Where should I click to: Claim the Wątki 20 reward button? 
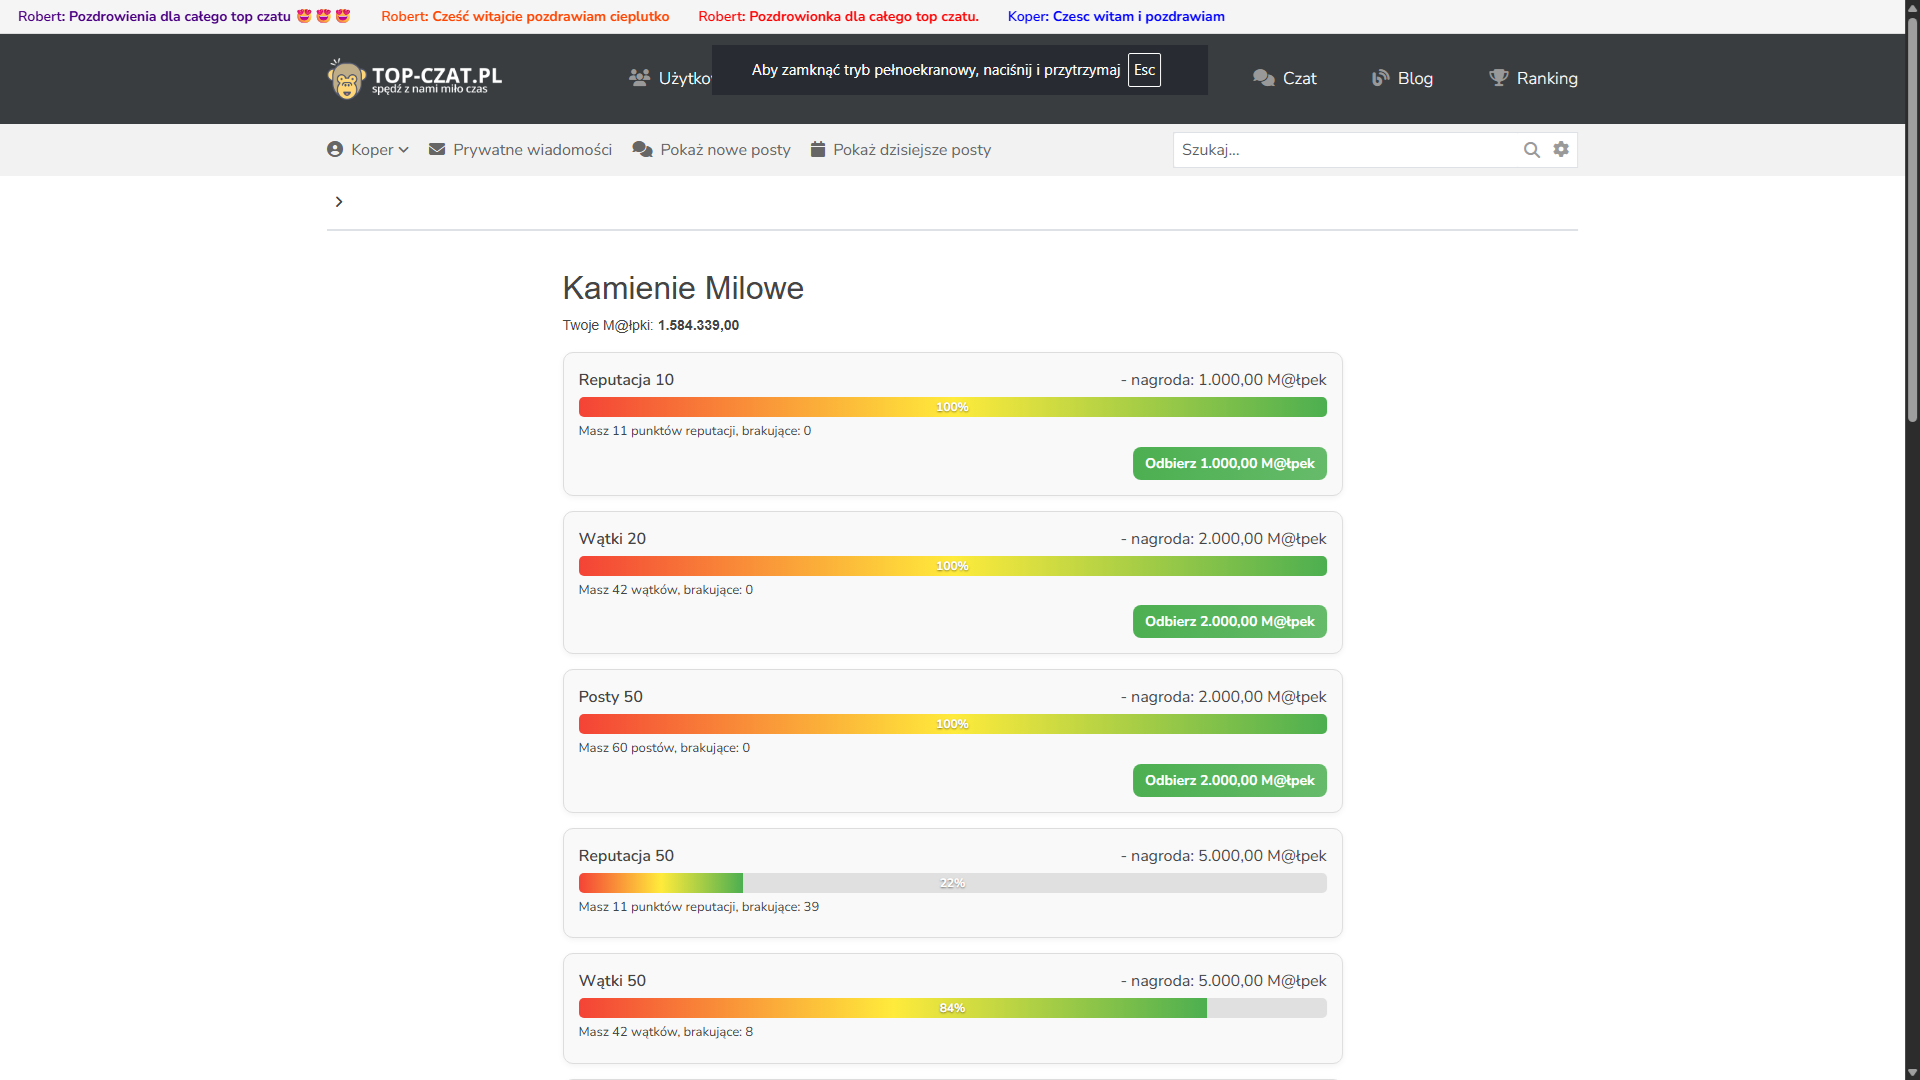pyautogui.click(x=1229, y=621)
